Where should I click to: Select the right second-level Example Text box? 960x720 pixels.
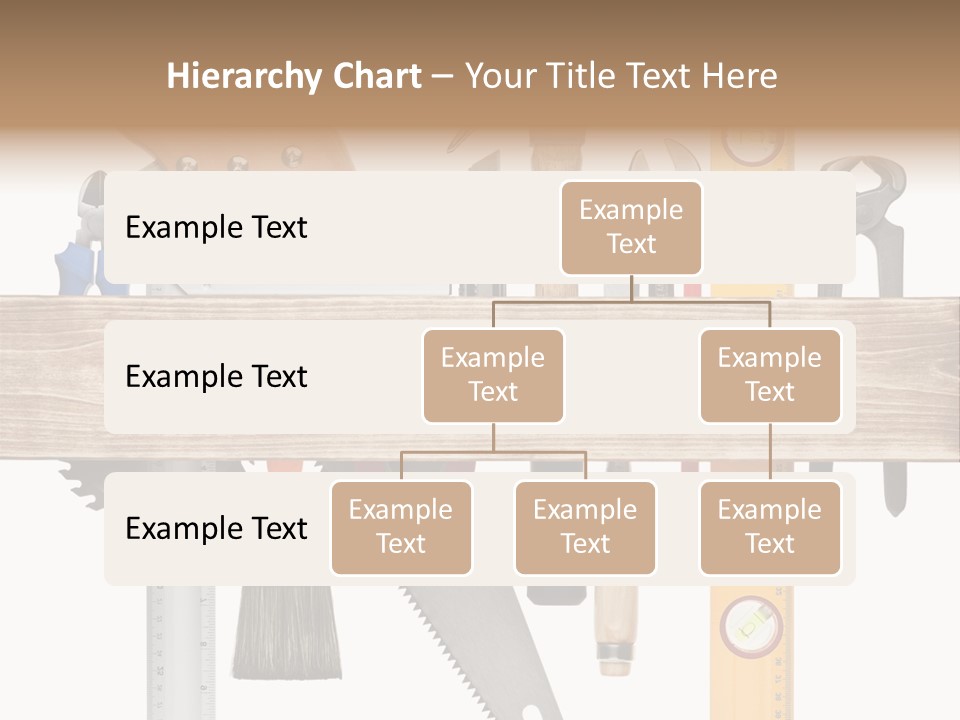(x=770, y=375)
